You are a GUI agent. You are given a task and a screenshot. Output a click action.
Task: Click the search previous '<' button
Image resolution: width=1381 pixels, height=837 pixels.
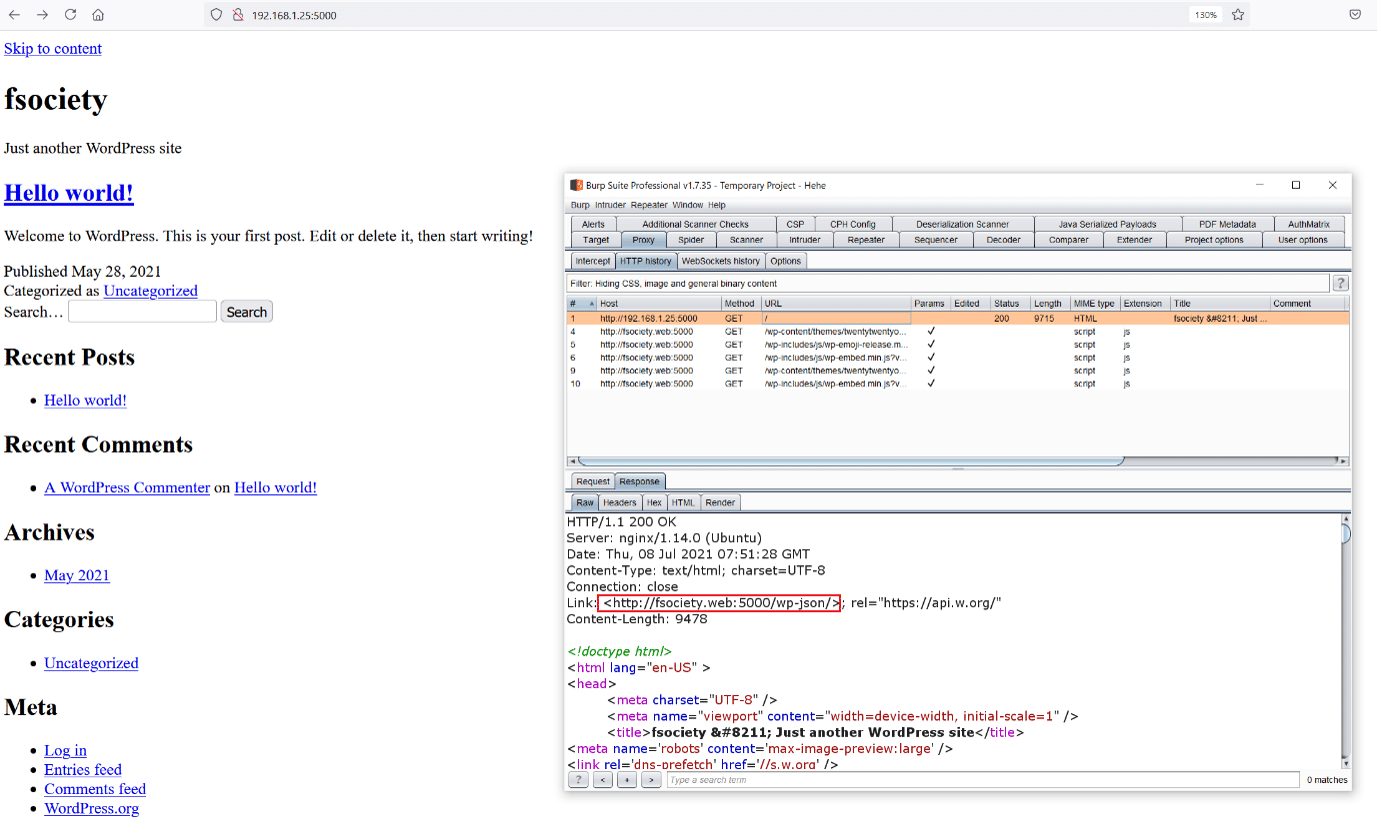coord(602,780)
